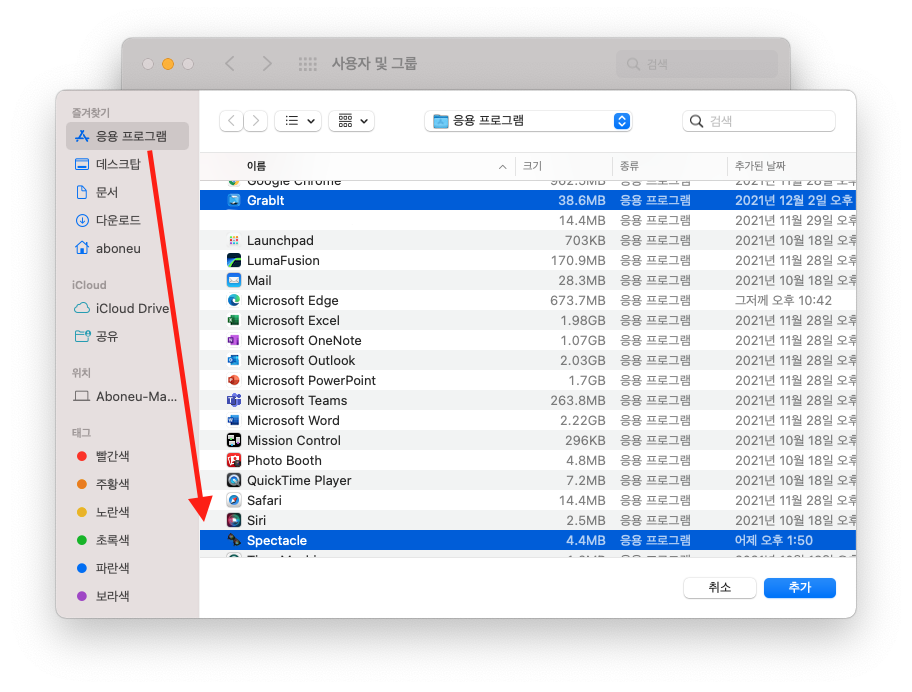This screenshot has width=912, height=692.
Task: Focus search field in 사용자 및 그룹 window
Action: coord(697,64)
